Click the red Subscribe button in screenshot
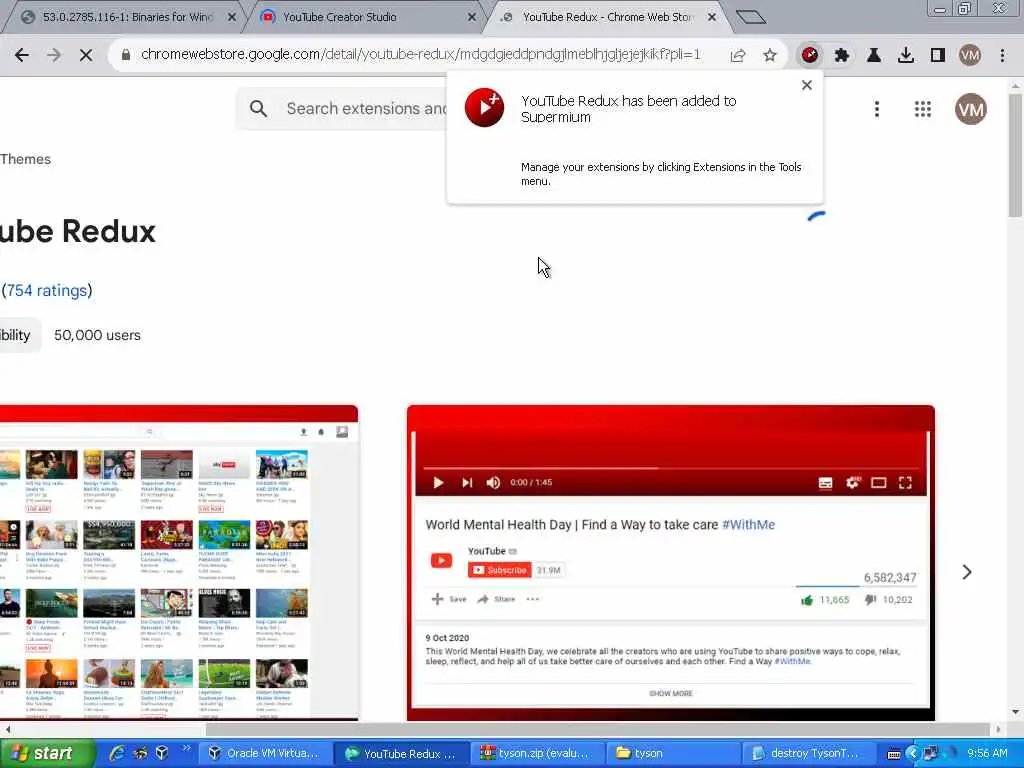The image size is (1024, 768). [x=500, y=570]
